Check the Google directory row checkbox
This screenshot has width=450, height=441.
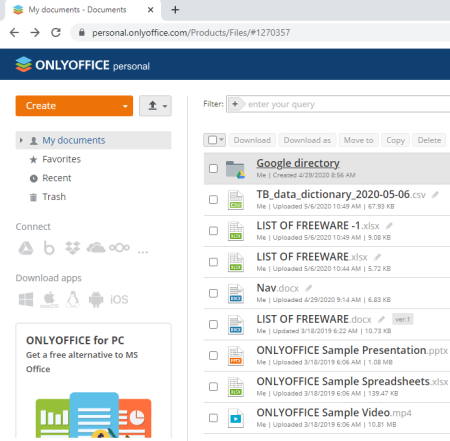pos(213,169)
